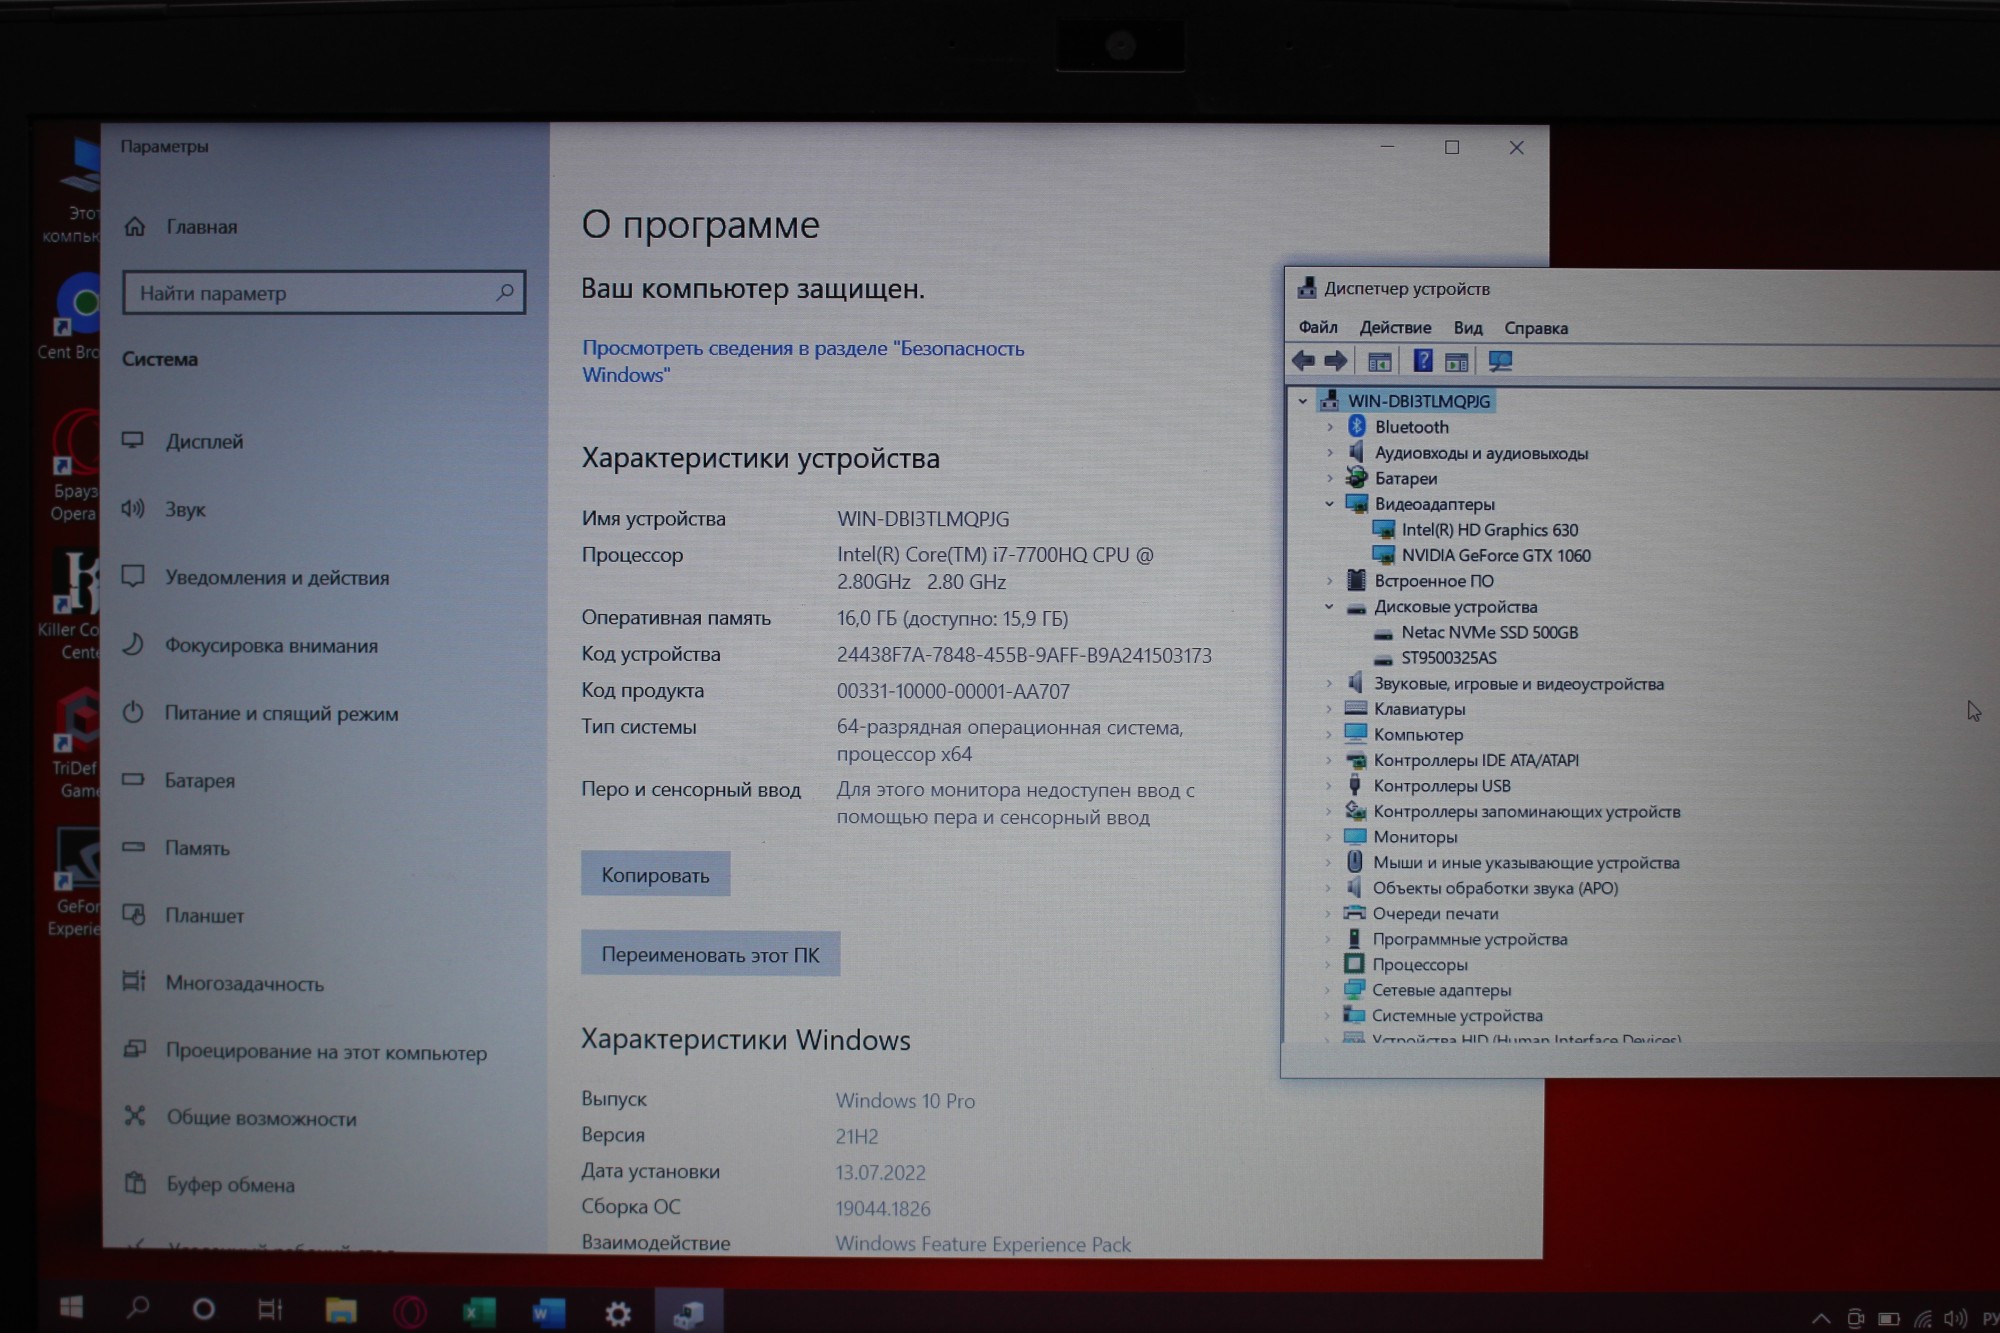Open Battery settings in sidebar
The height and width of the screenshot is (1333, 2000).
tap(199, 780)
